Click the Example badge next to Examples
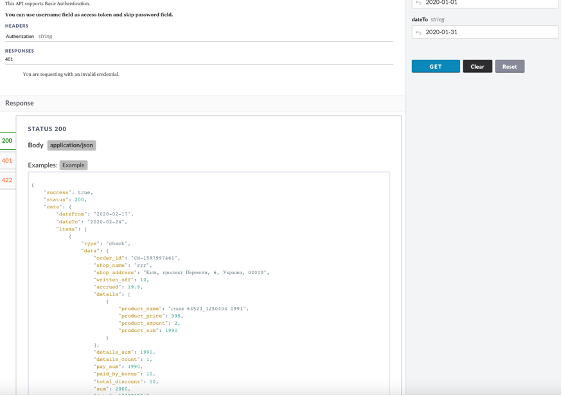Viewport: 562px width, 396px height. click(x=73, y=165)
